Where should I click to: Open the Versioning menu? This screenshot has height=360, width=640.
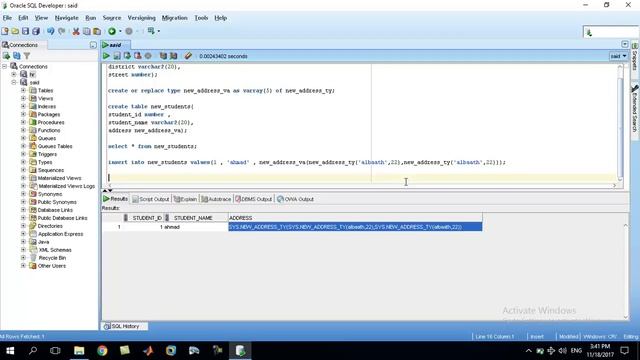[141, 18]
